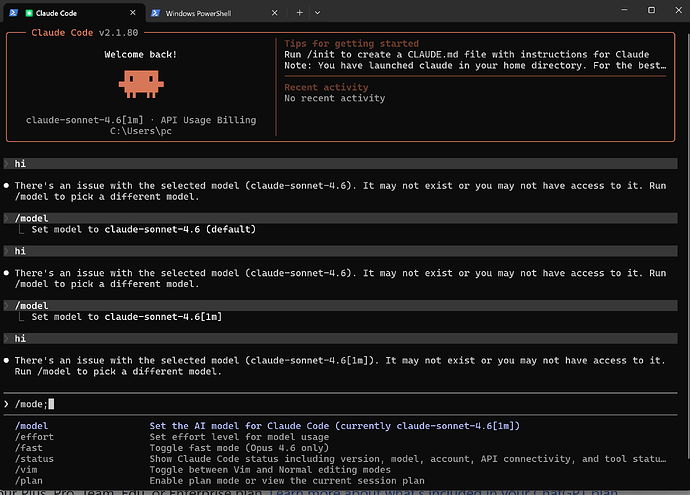This screenshot has width=690, height=495.
Task: Open a new terminal tab
Action: pos(299,13)
